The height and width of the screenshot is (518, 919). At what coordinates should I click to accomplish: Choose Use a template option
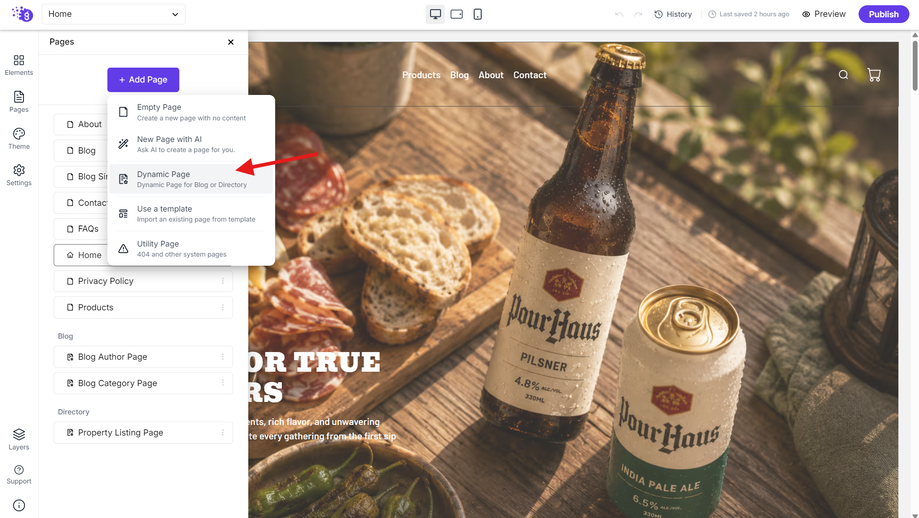coord(192,213)
